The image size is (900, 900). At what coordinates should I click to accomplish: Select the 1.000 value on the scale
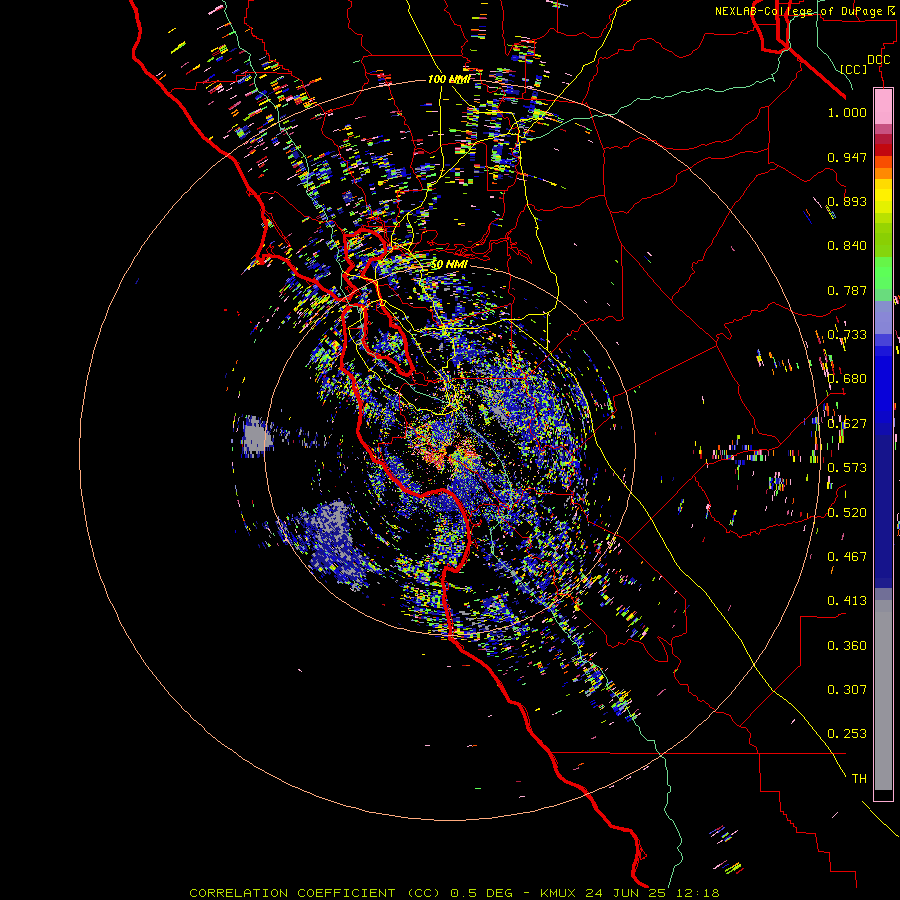point(847,113)
